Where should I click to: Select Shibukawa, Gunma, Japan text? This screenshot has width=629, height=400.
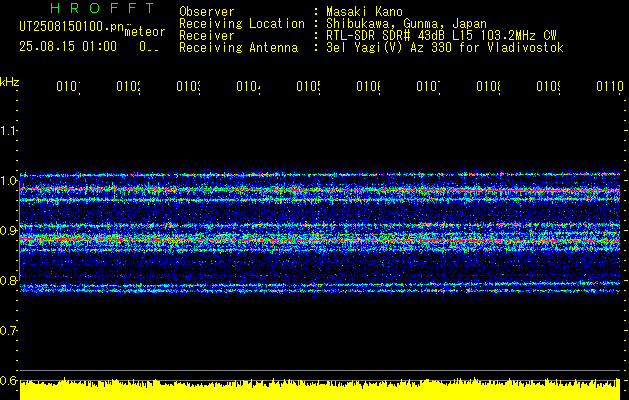point(406,24)
